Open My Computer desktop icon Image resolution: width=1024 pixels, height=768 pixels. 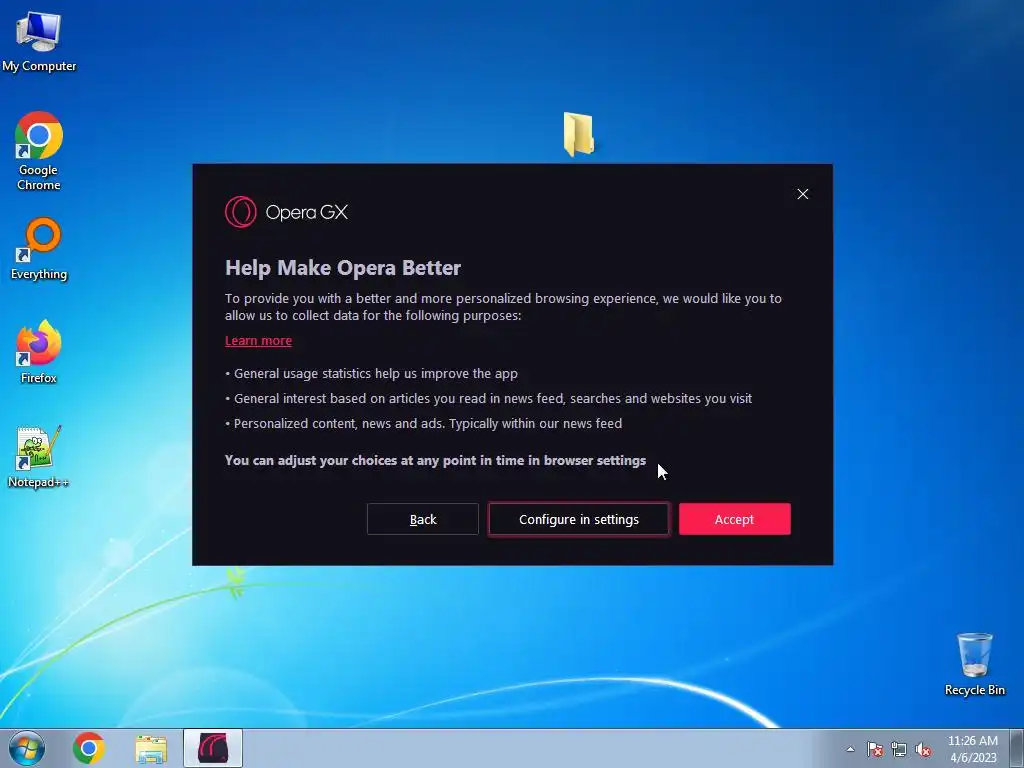[39, 42]
